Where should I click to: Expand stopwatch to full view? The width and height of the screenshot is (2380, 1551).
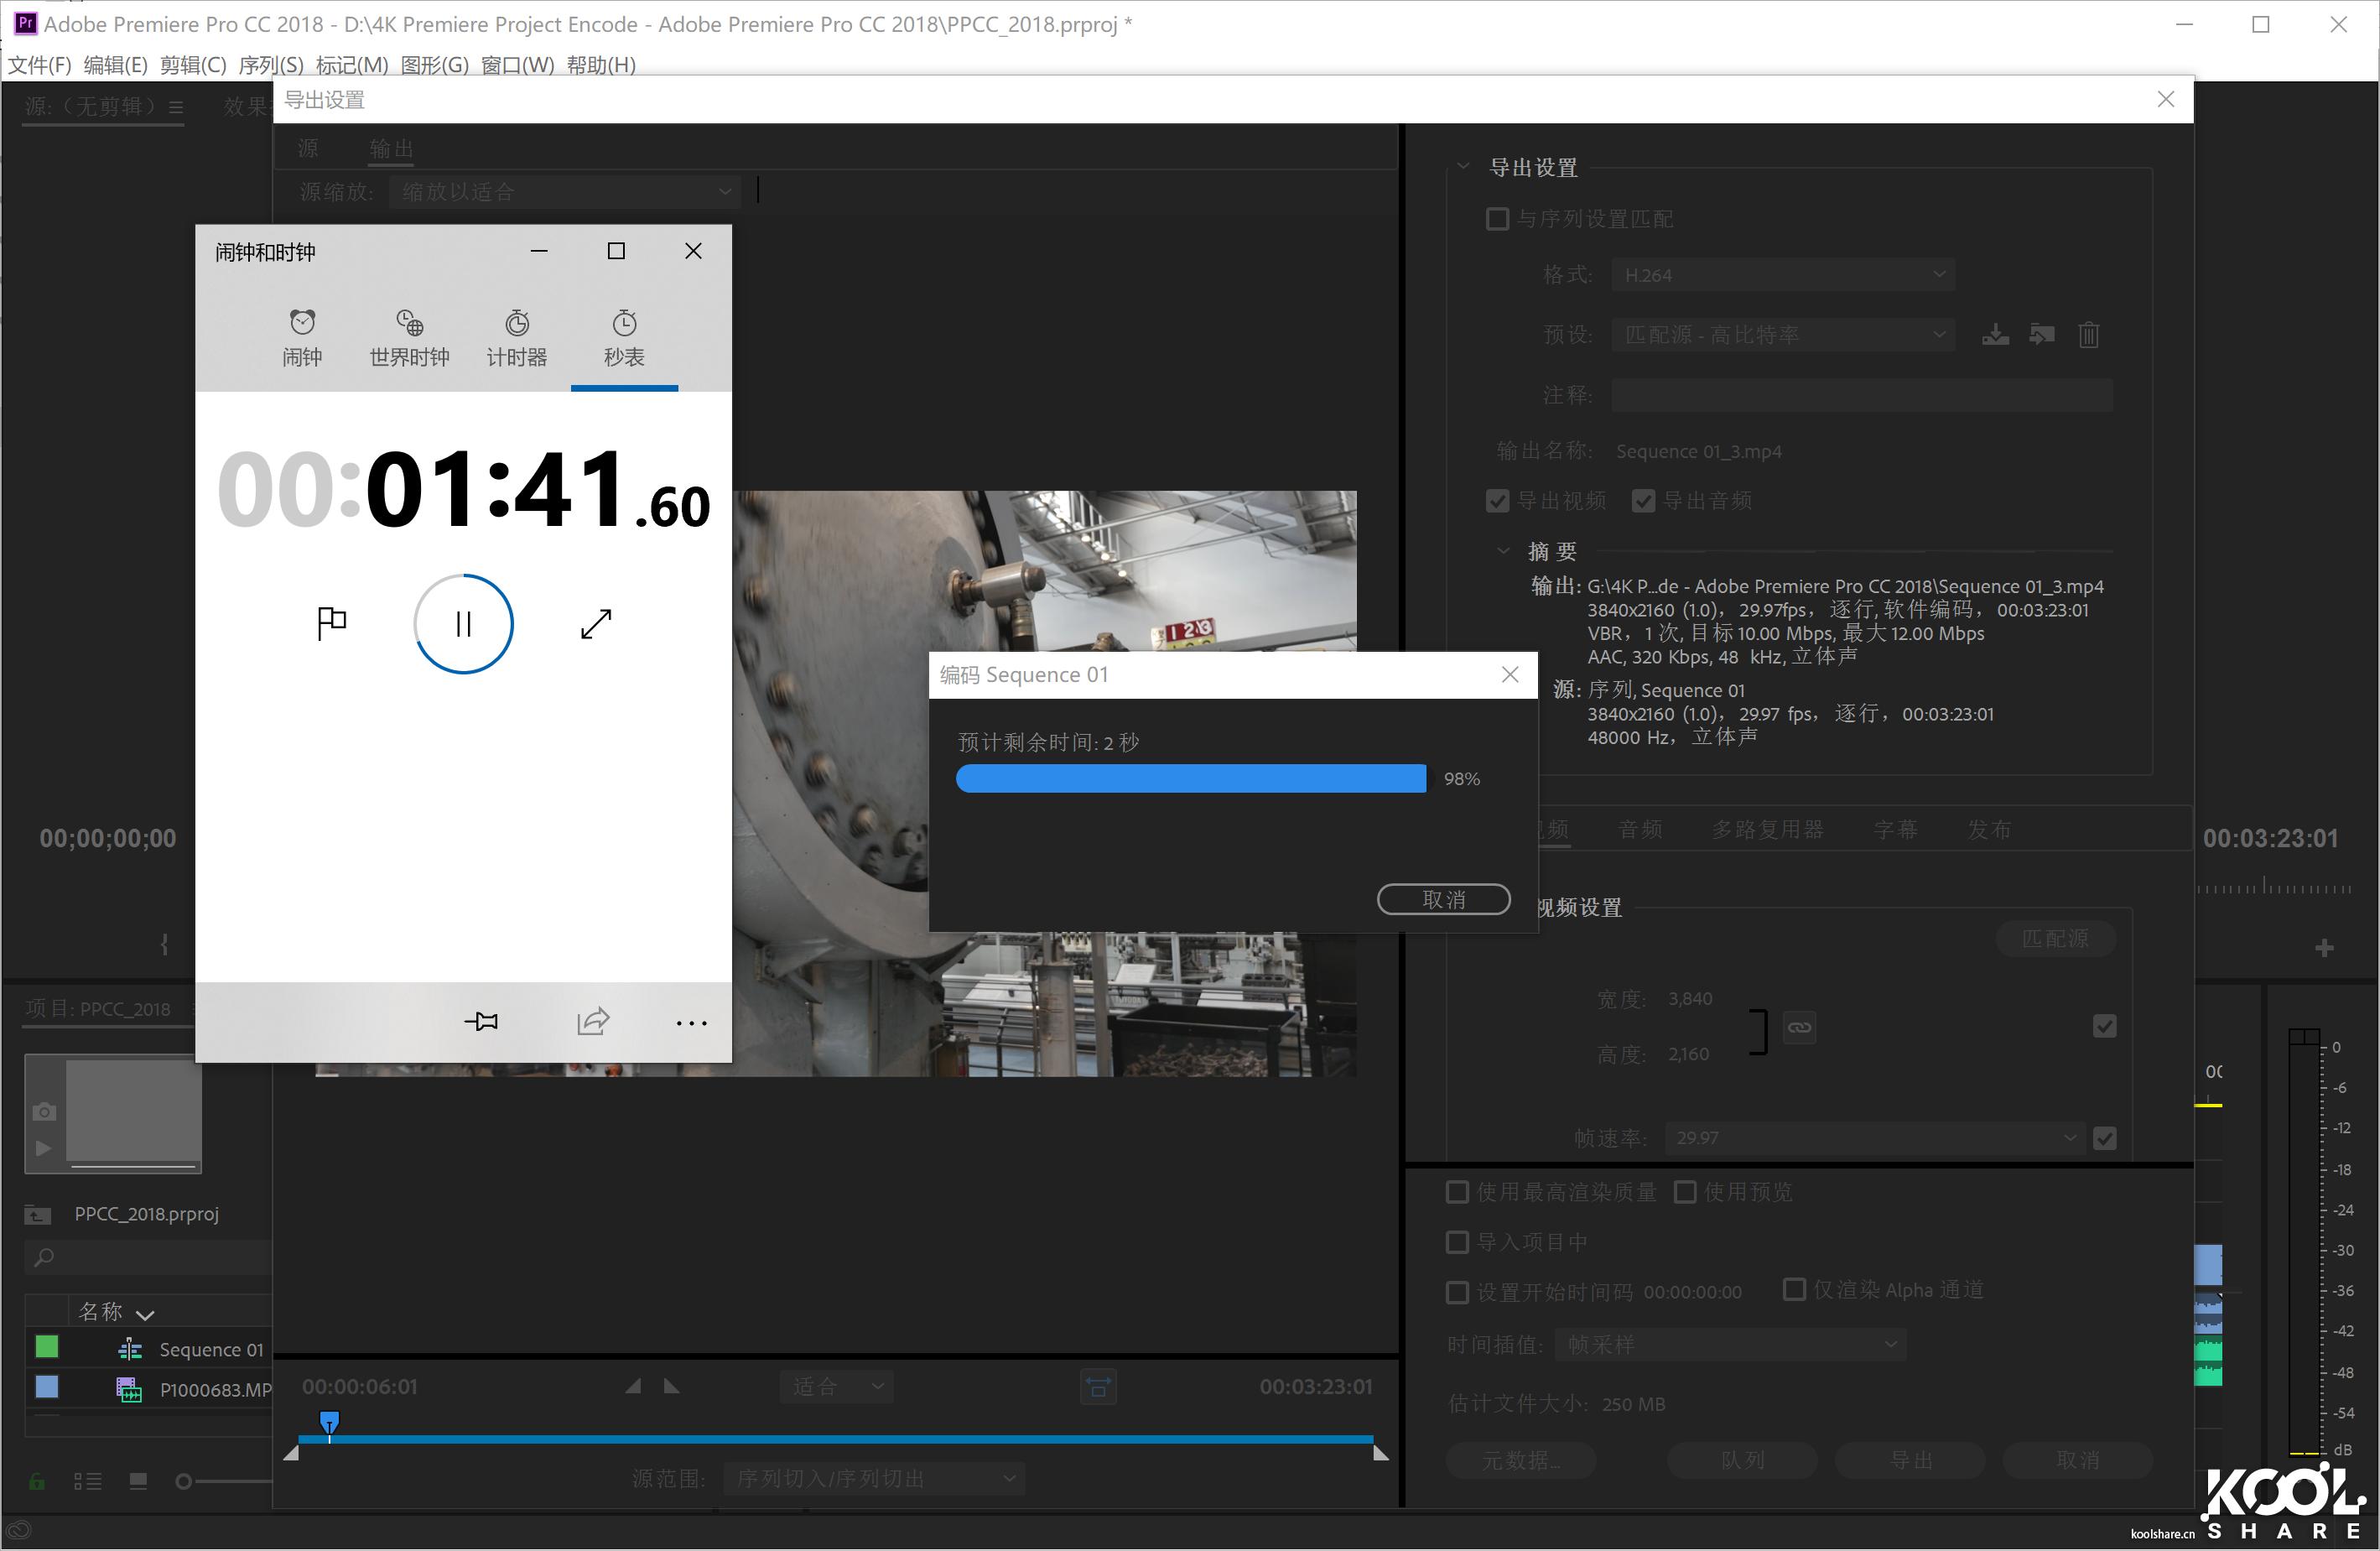coord(596,624)
